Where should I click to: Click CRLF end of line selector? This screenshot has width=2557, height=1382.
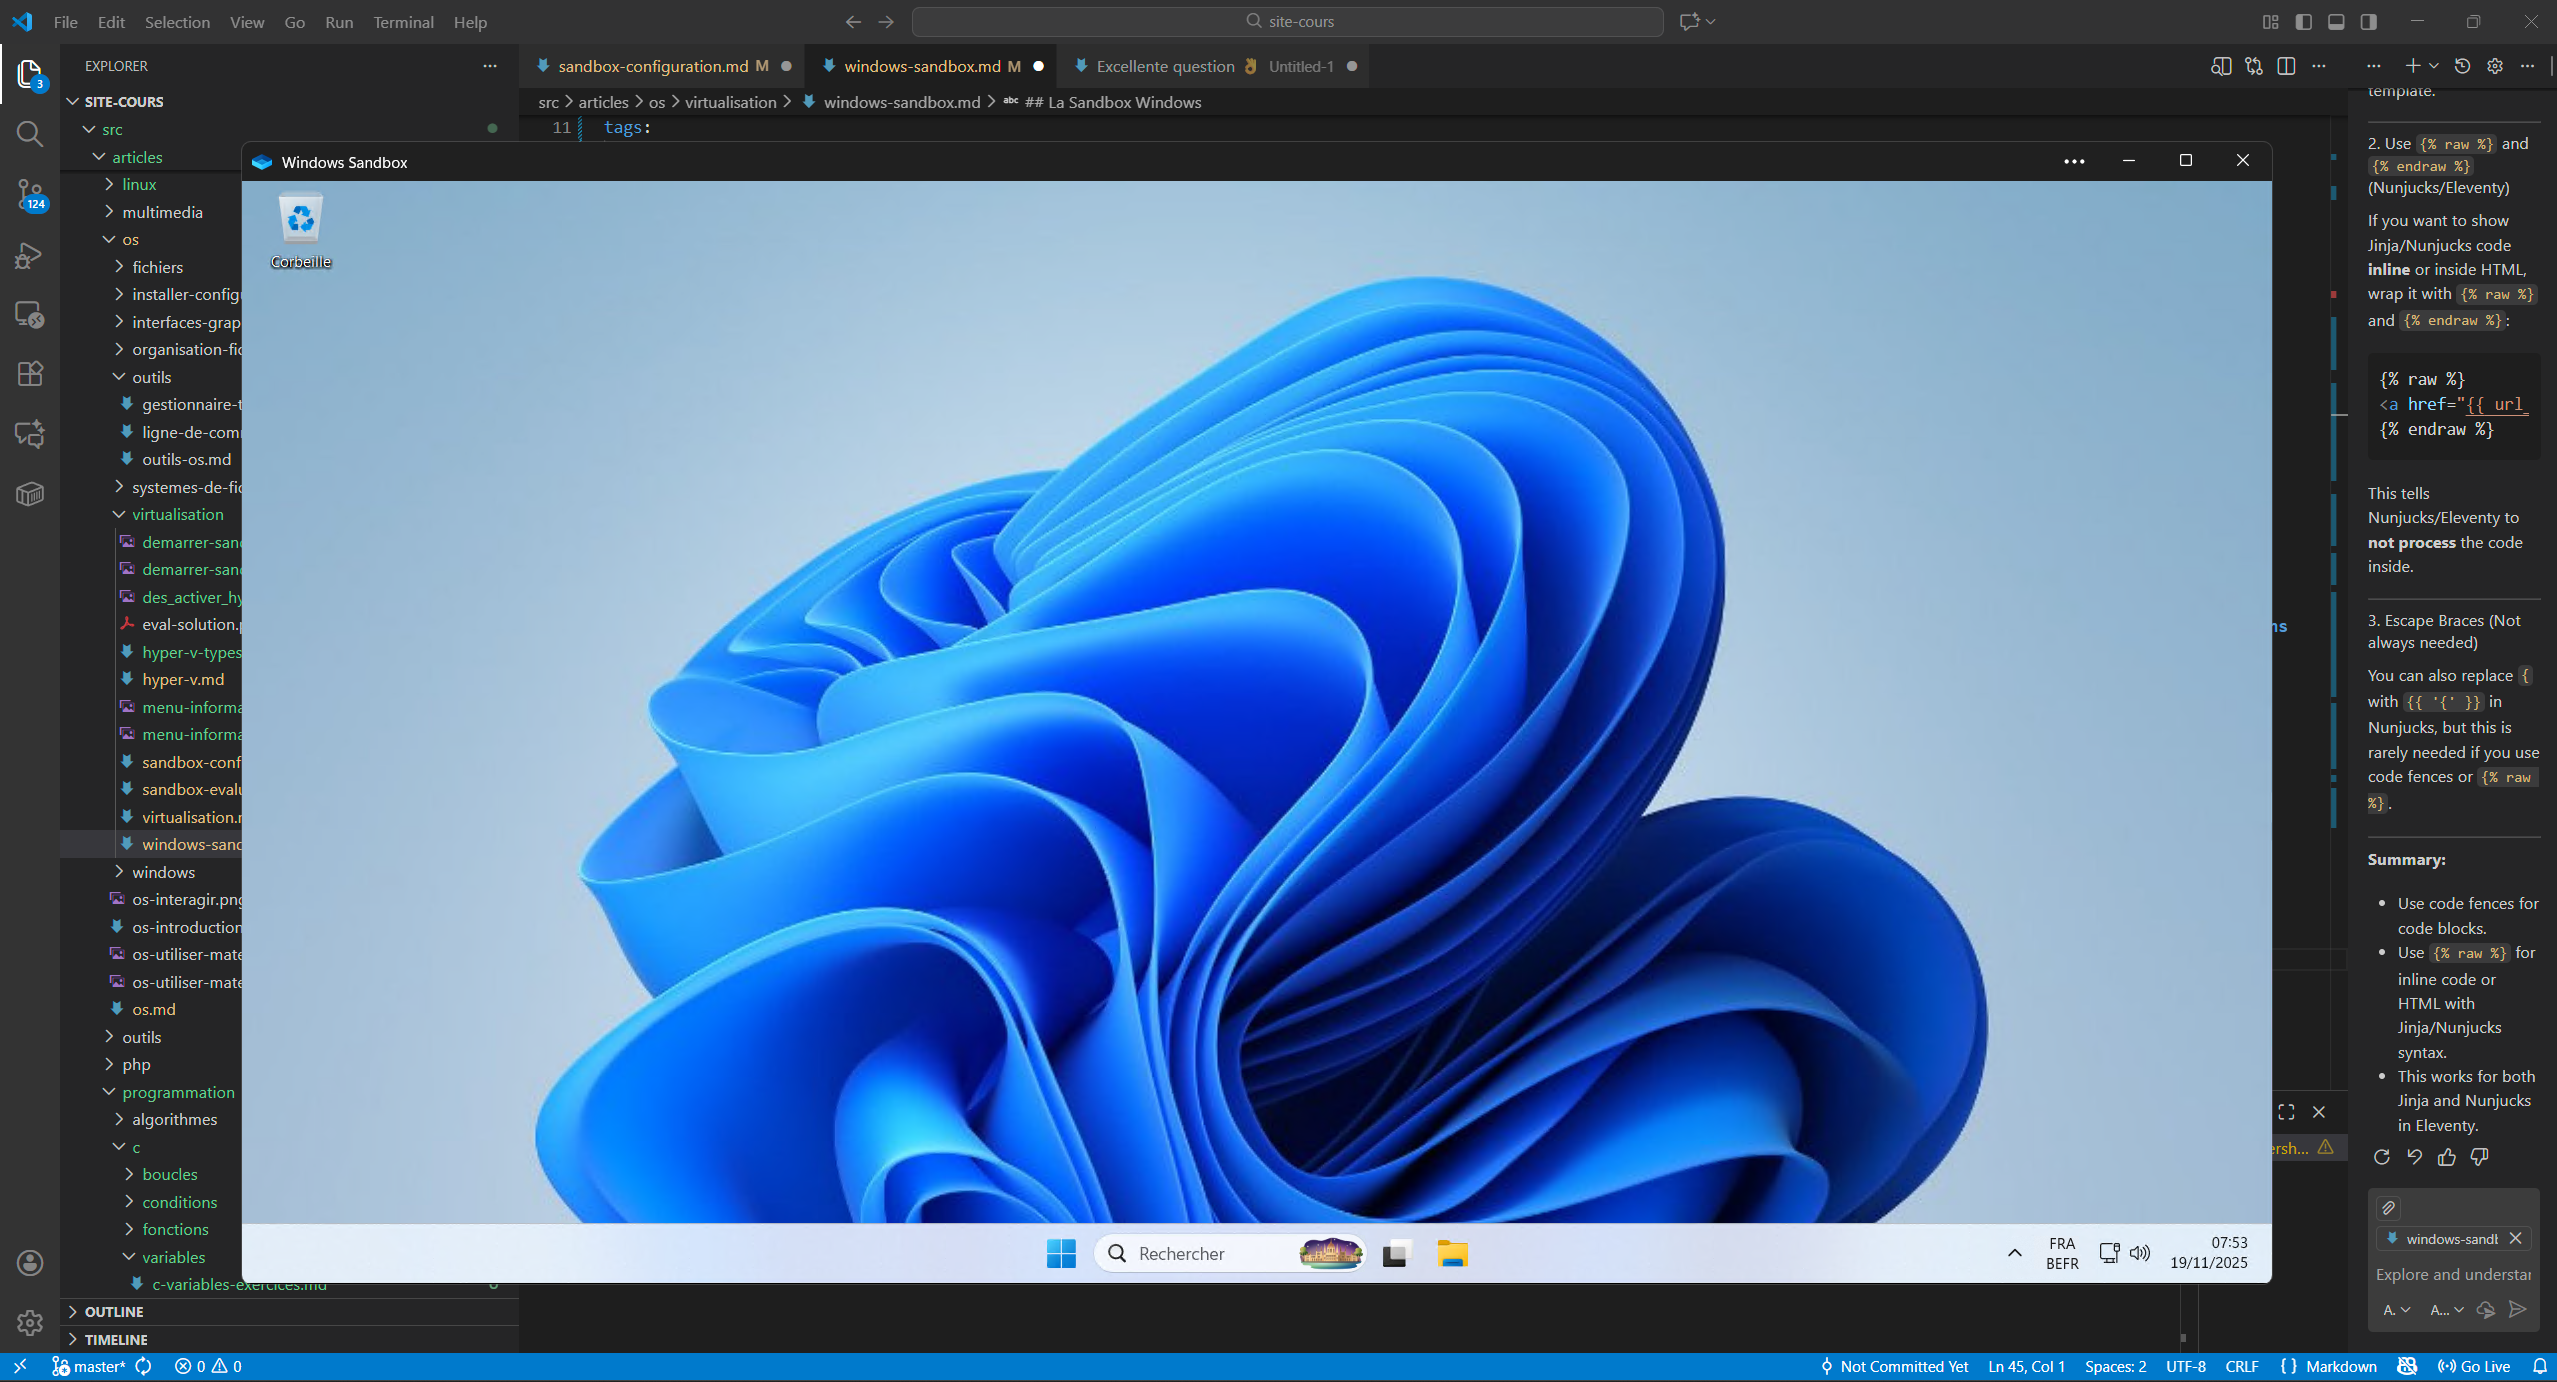[2241, 1367]
